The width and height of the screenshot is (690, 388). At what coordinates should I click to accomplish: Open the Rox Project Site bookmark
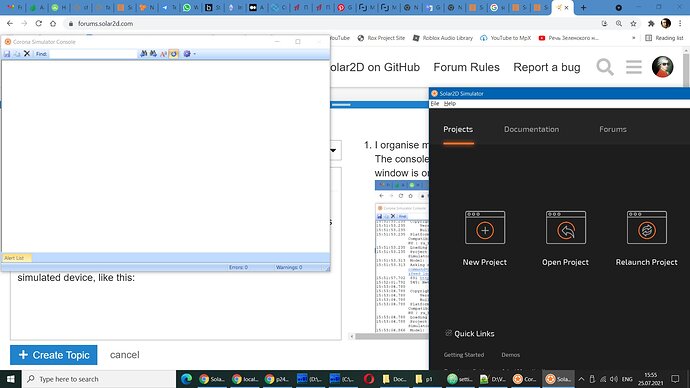click(x=381, y=38)
